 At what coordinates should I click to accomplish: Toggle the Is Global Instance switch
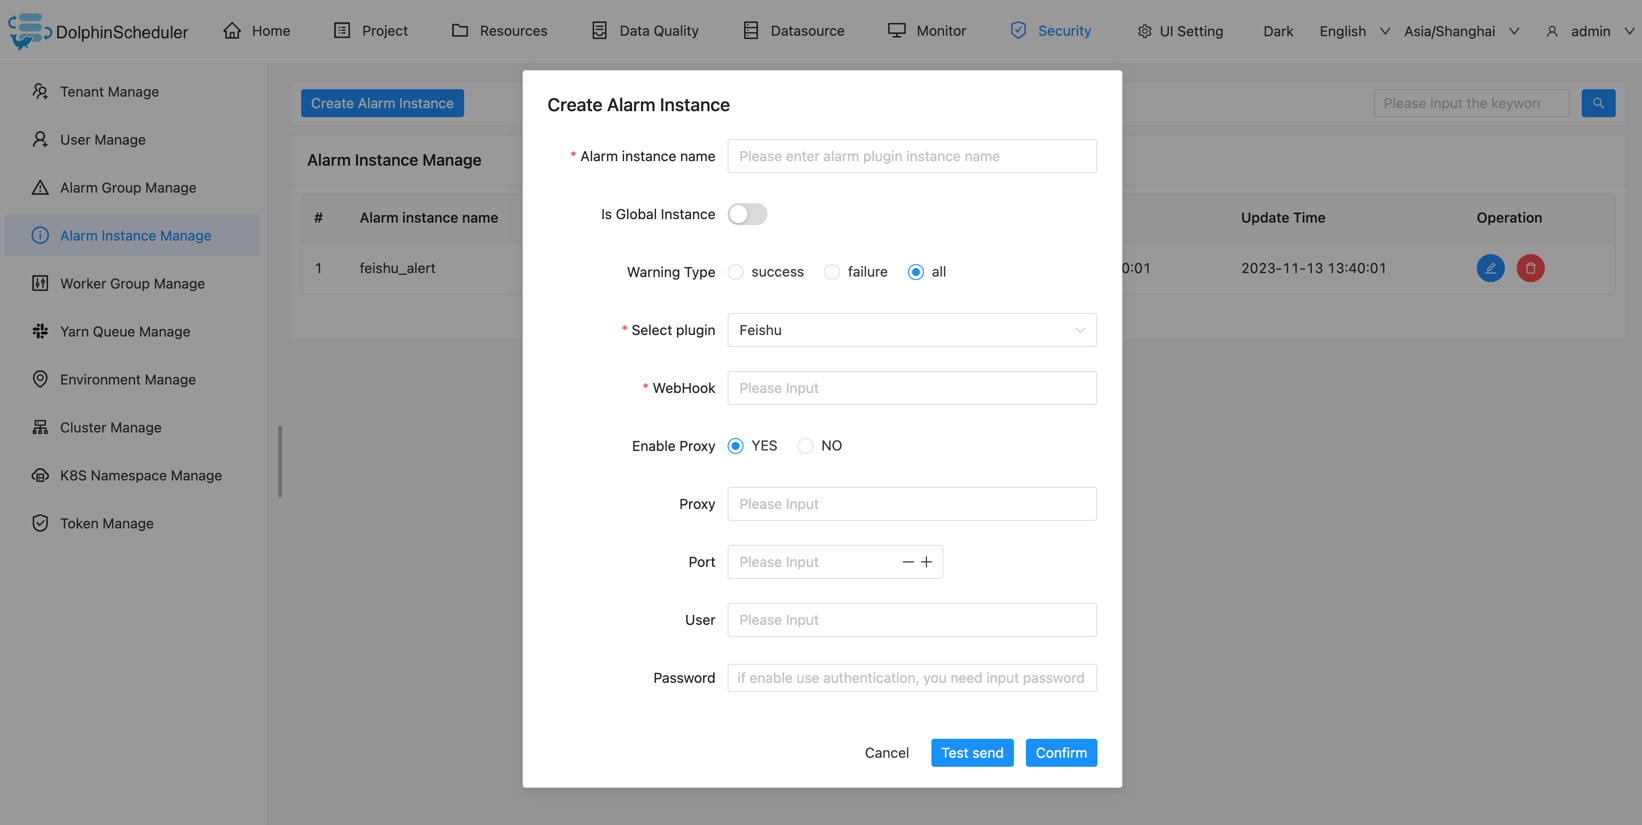click(x=747, y=214)
